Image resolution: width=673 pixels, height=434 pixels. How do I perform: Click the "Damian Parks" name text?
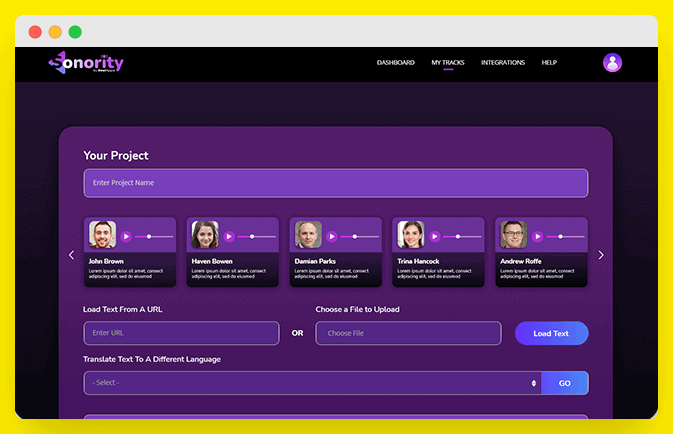(x=315, y=261)
